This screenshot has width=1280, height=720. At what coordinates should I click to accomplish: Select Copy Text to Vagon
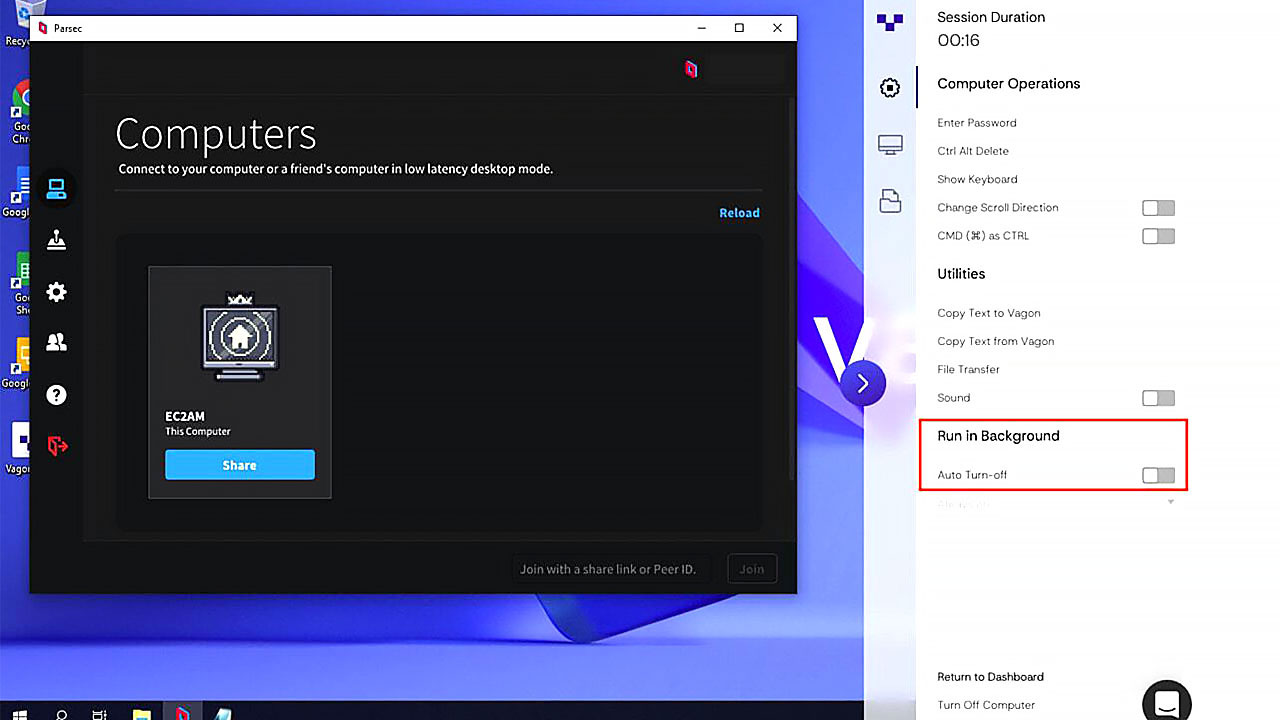(989, 313)
